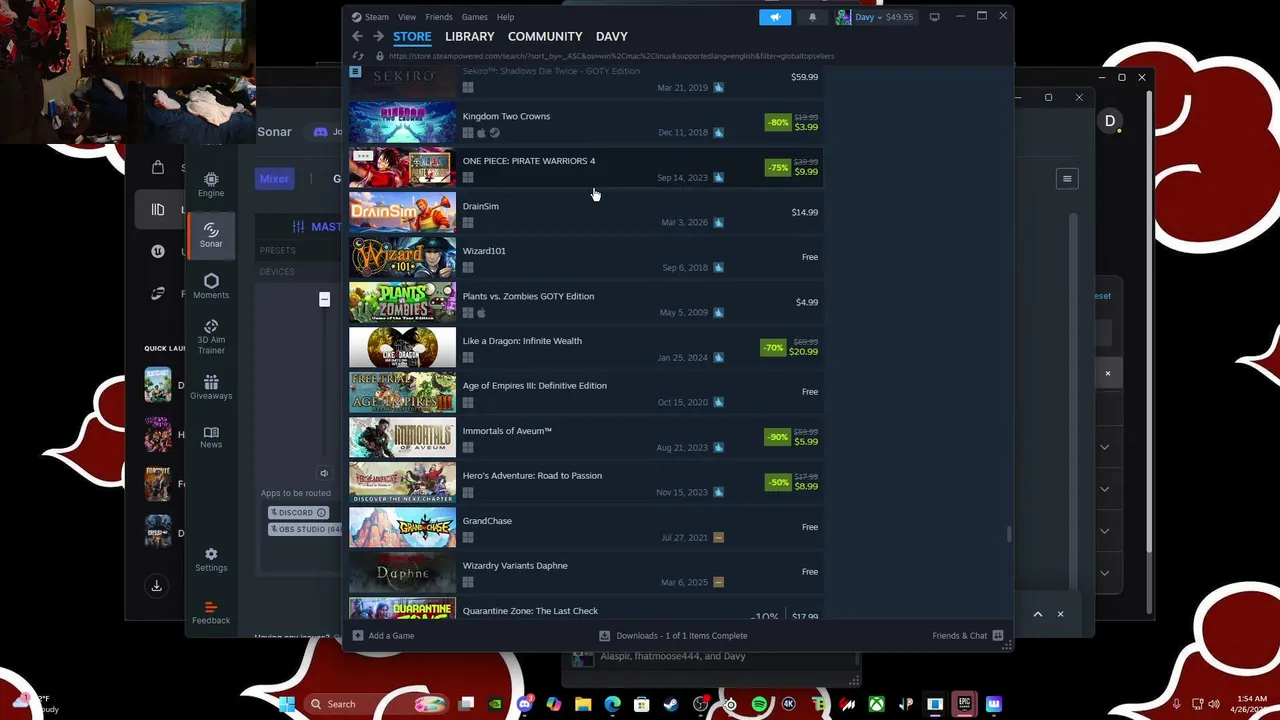Open Help menu in Steam
1280x720 pixels.
click(506, 17)
